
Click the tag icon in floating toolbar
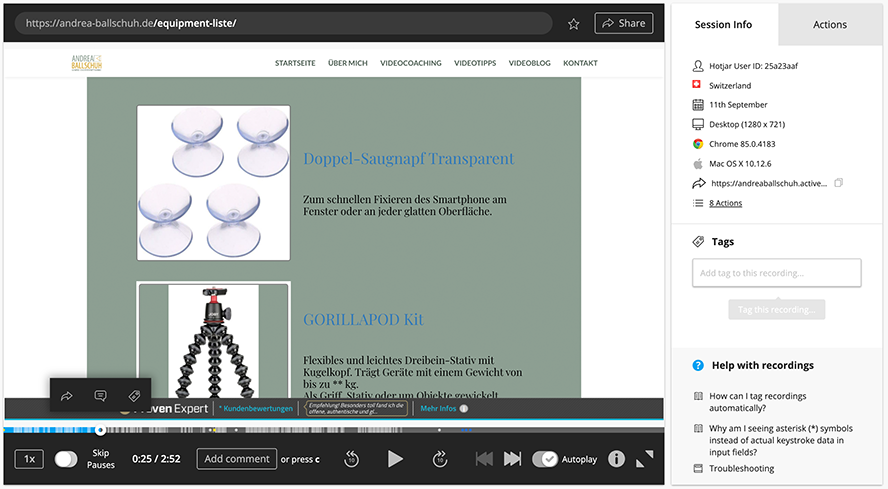click(x=134, y=396)
